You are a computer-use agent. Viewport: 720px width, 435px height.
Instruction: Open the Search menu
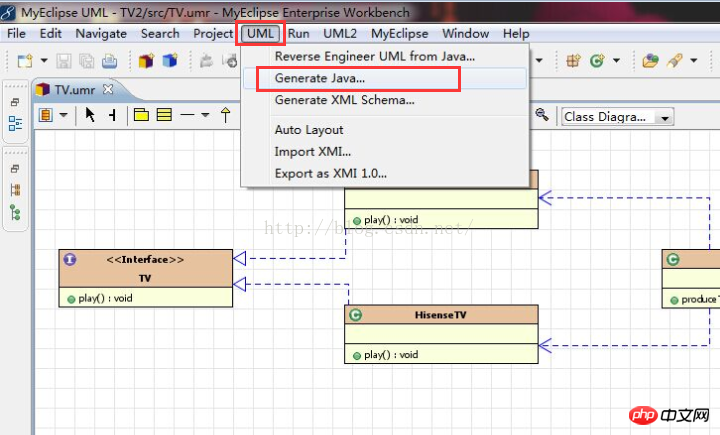click(160, 34)
